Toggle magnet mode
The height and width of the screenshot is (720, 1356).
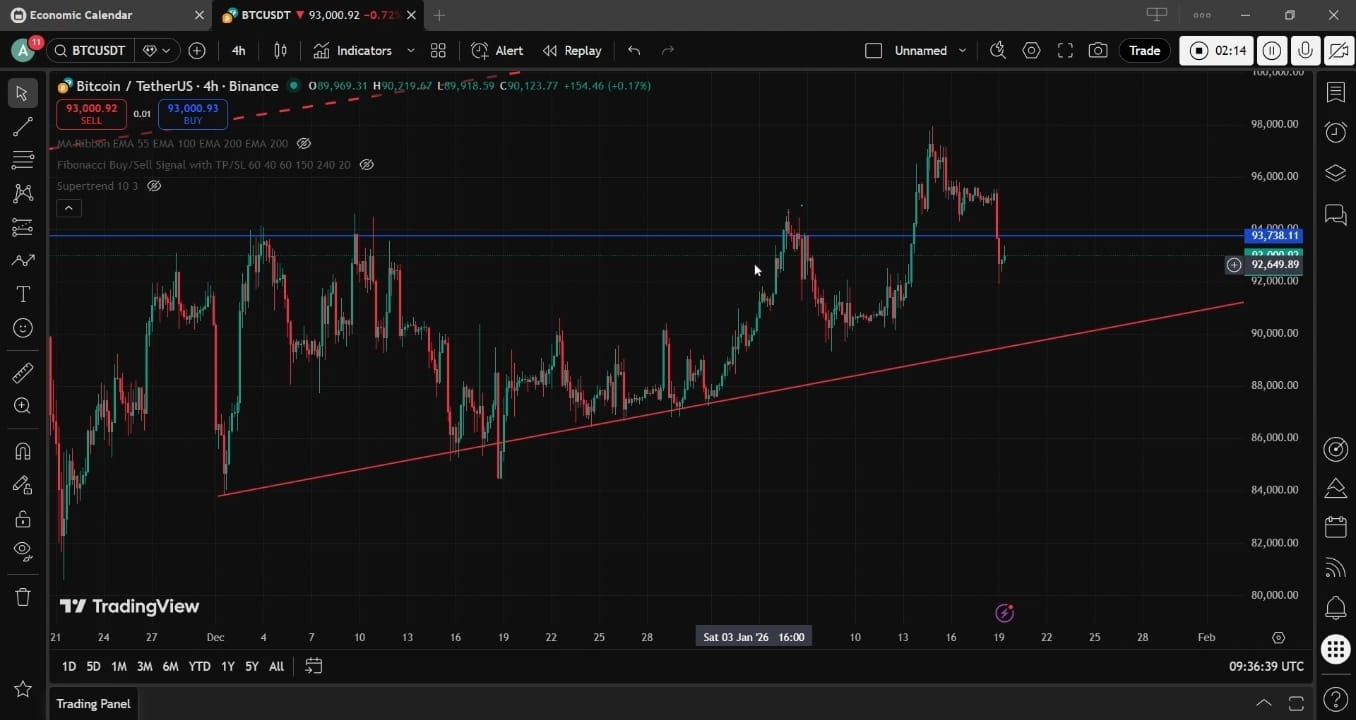pos(22,451)
